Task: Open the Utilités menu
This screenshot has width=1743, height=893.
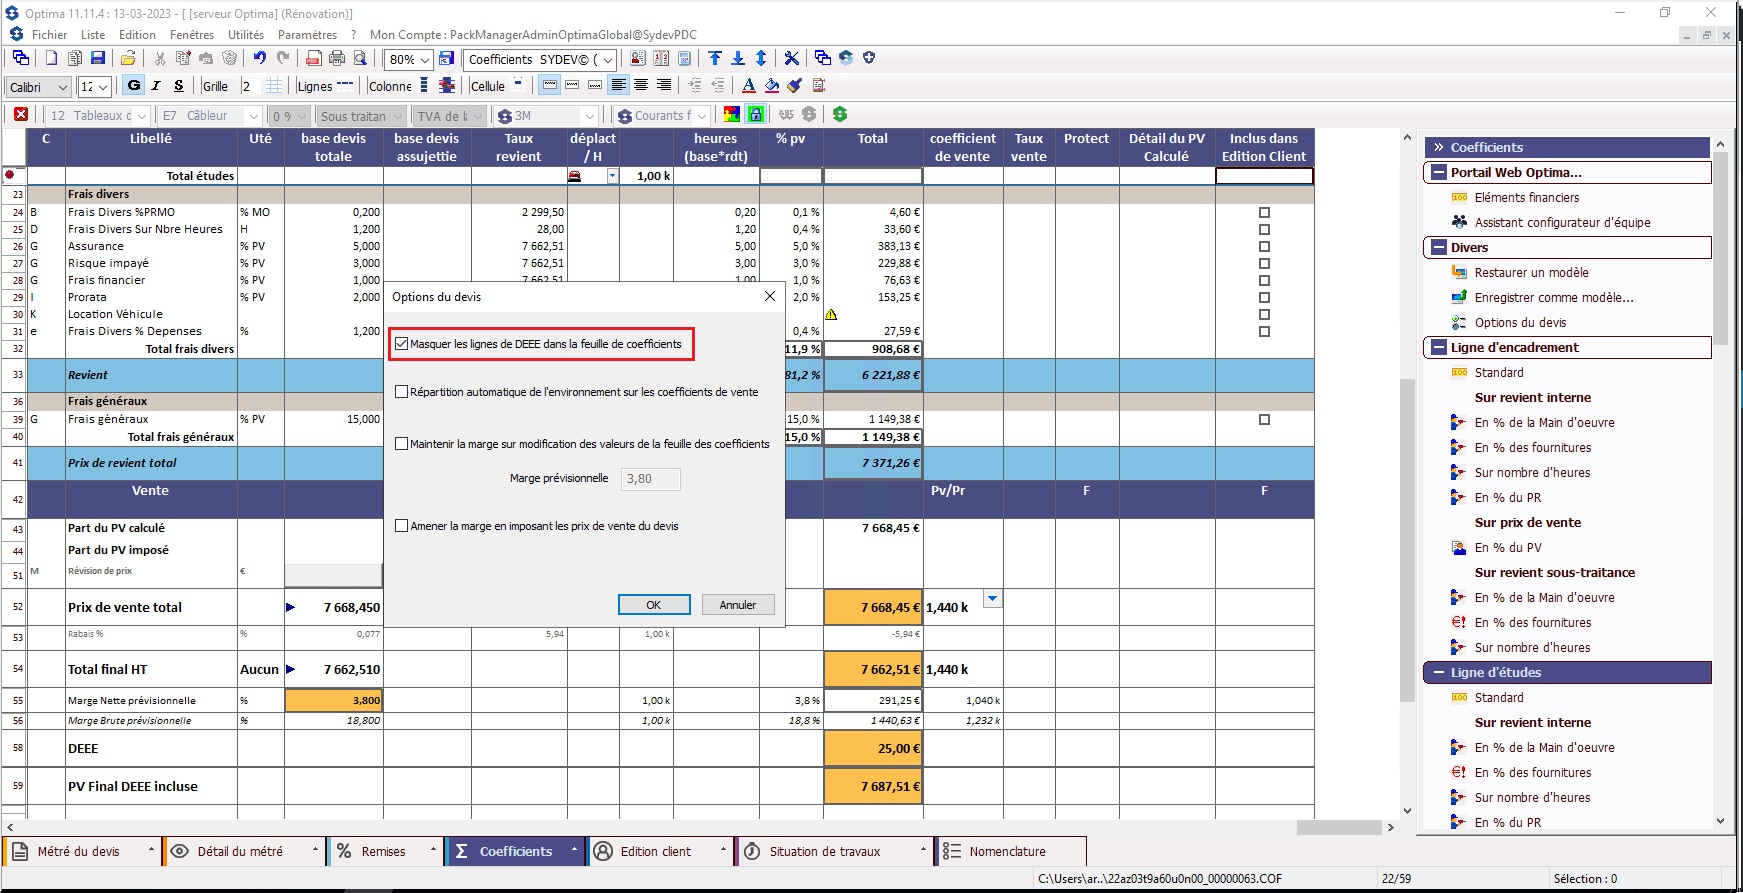Action: click(246, 34)
